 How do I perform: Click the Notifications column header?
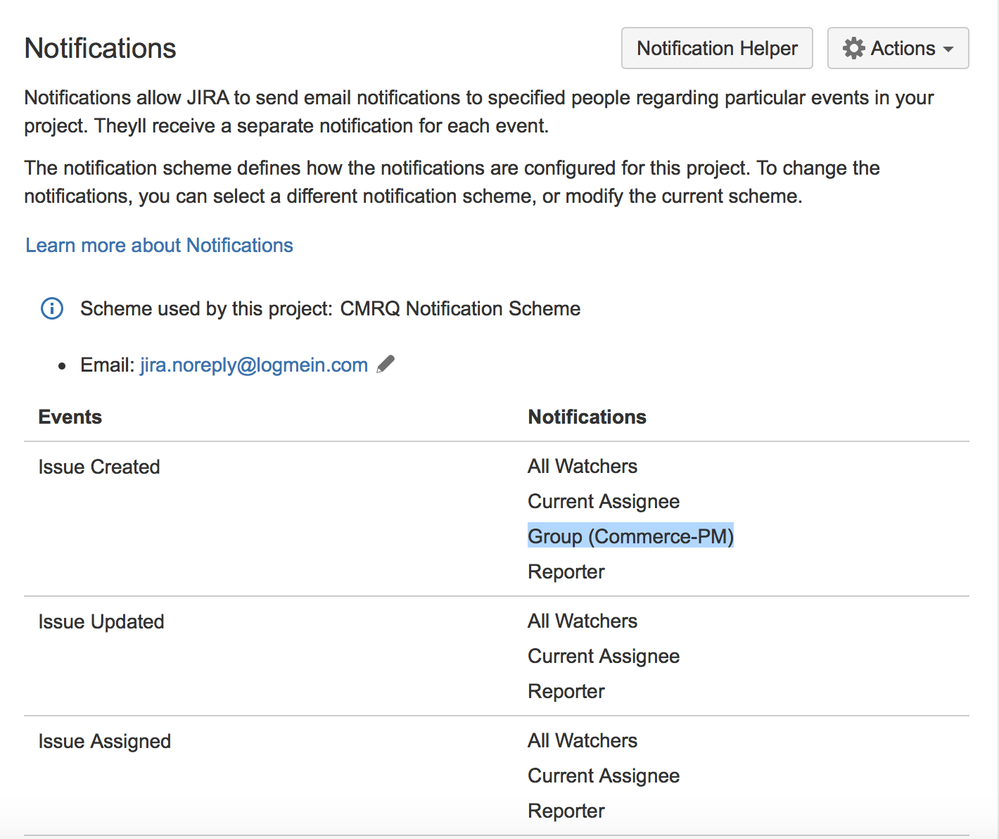click(x=587, y=417)
